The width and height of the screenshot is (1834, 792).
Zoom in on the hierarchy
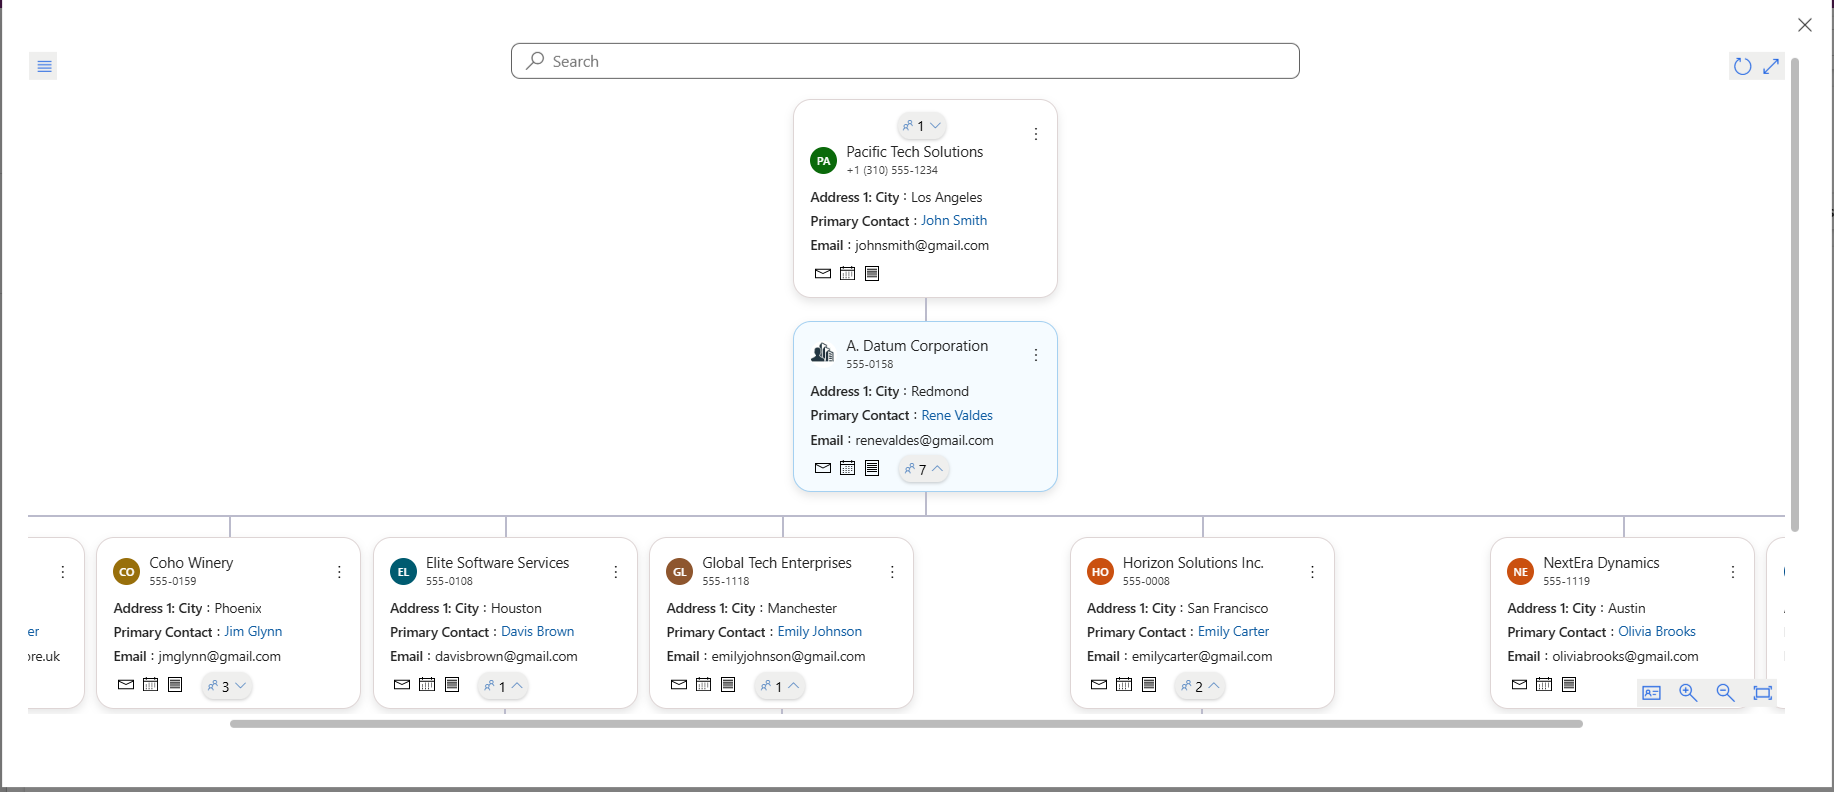[x=1688, y=693]
